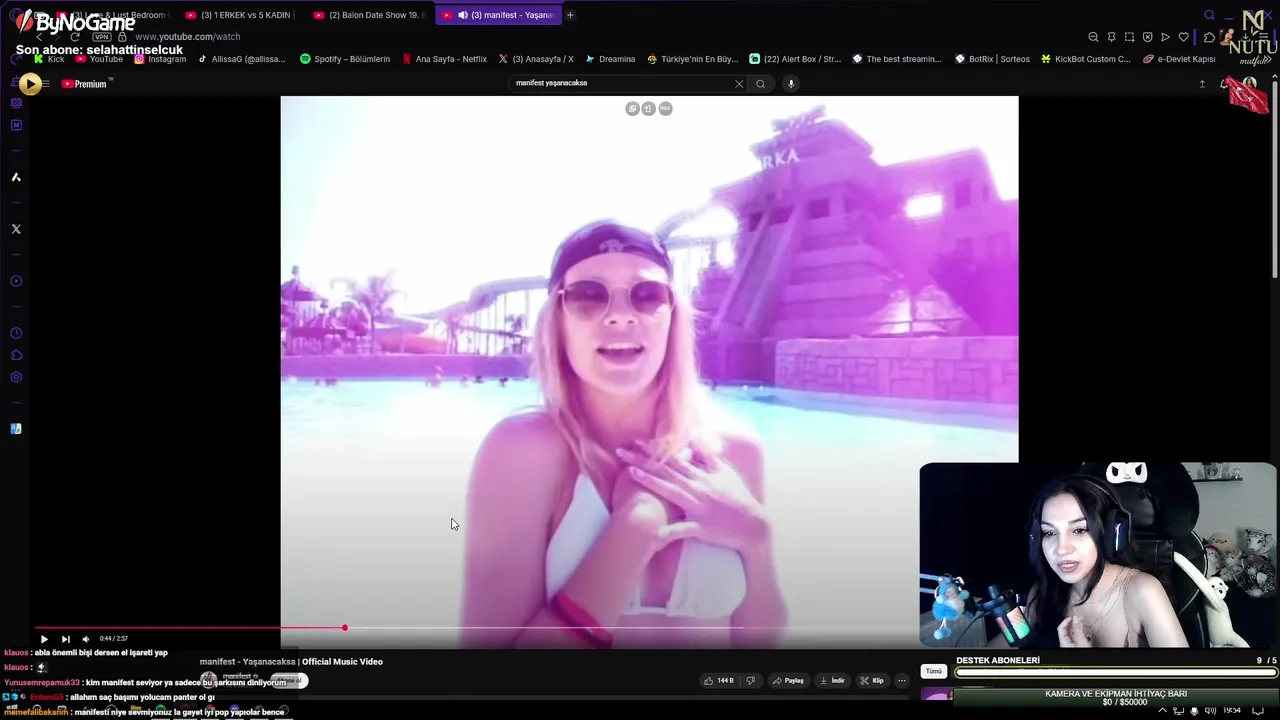Select the Tümü filter chip
Viewport: 1280px width, 720px height.
click(x=933, y=672)
